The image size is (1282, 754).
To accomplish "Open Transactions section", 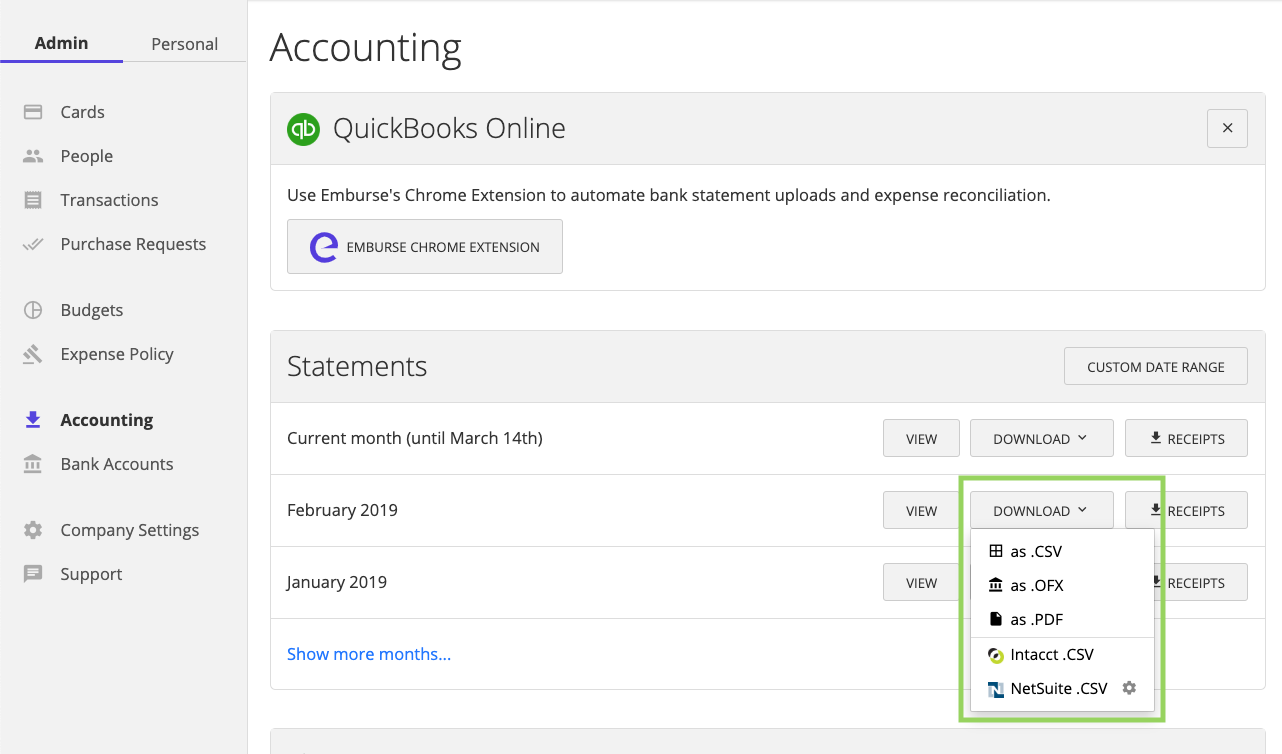I will (x=109, y=200).
